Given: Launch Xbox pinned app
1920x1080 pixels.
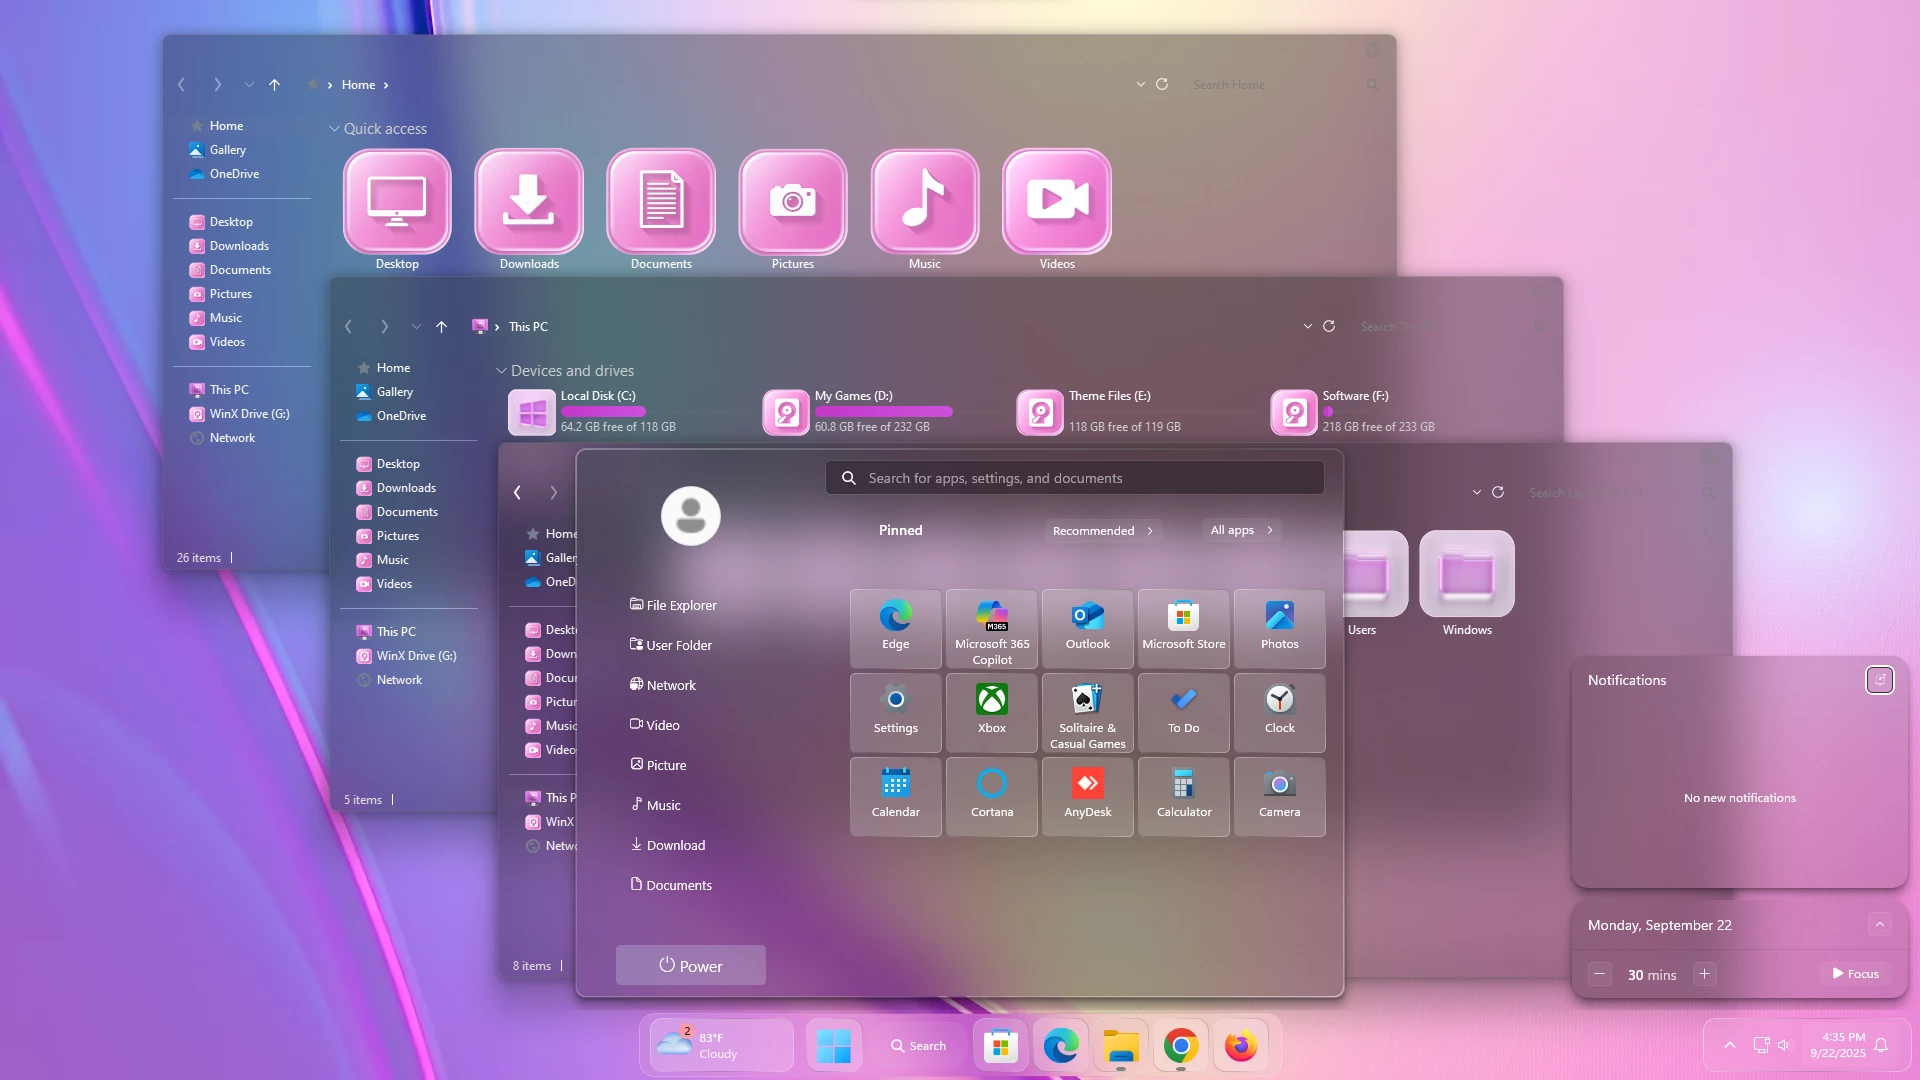Looking at the screenshot, I should point(992,713).
